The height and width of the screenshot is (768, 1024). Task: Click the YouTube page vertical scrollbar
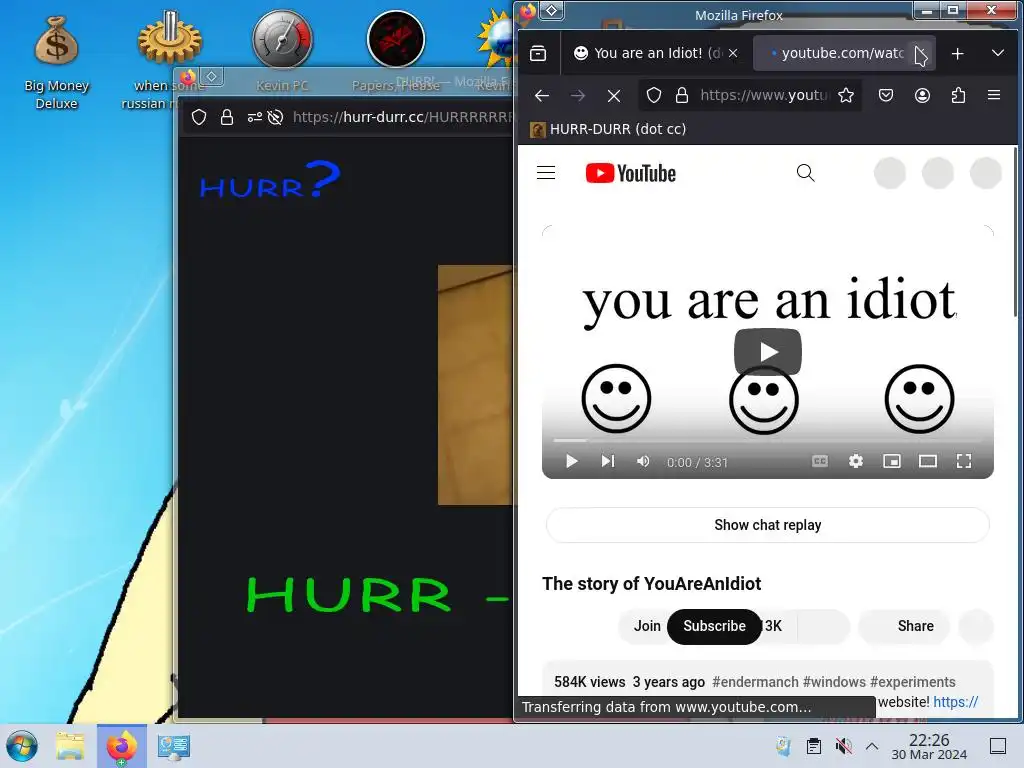pos(1015,232)
